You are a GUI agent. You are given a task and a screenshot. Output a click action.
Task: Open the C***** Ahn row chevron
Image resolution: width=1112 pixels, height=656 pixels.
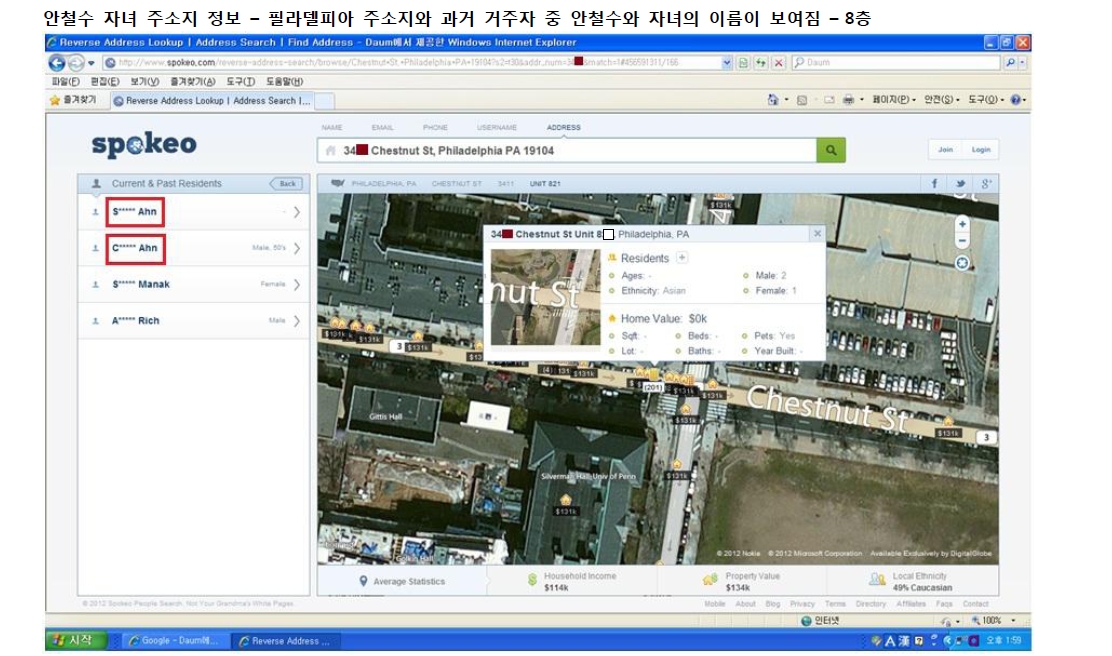(296, 248)
